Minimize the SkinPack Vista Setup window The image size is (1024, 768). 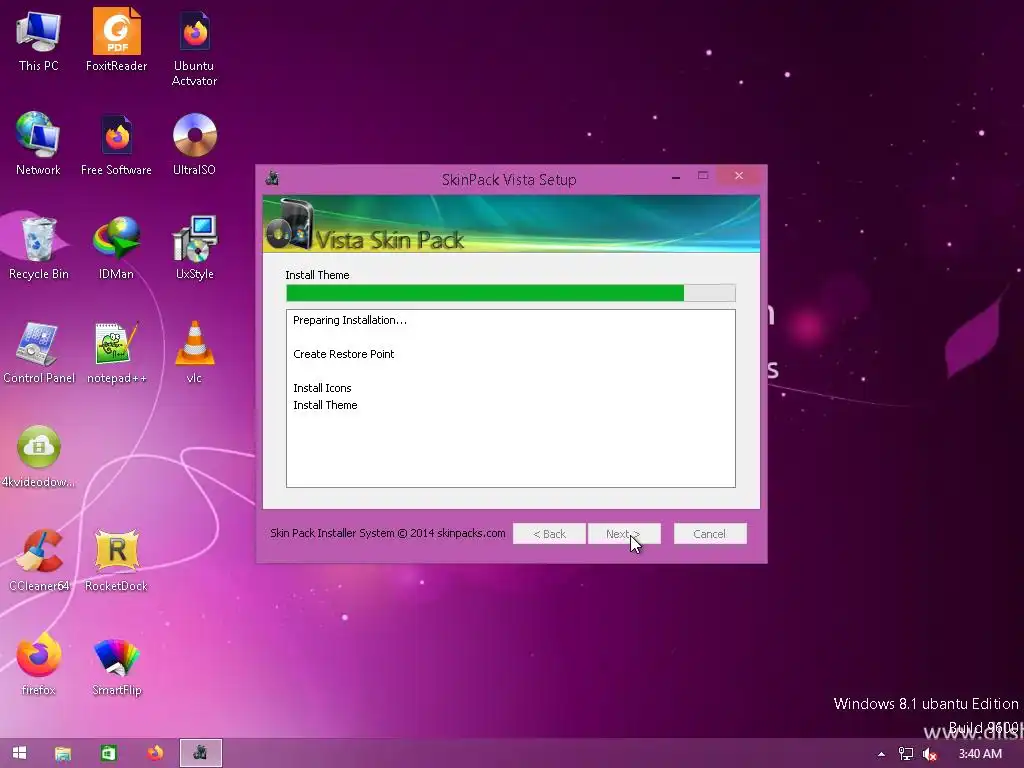pos(676,176)
